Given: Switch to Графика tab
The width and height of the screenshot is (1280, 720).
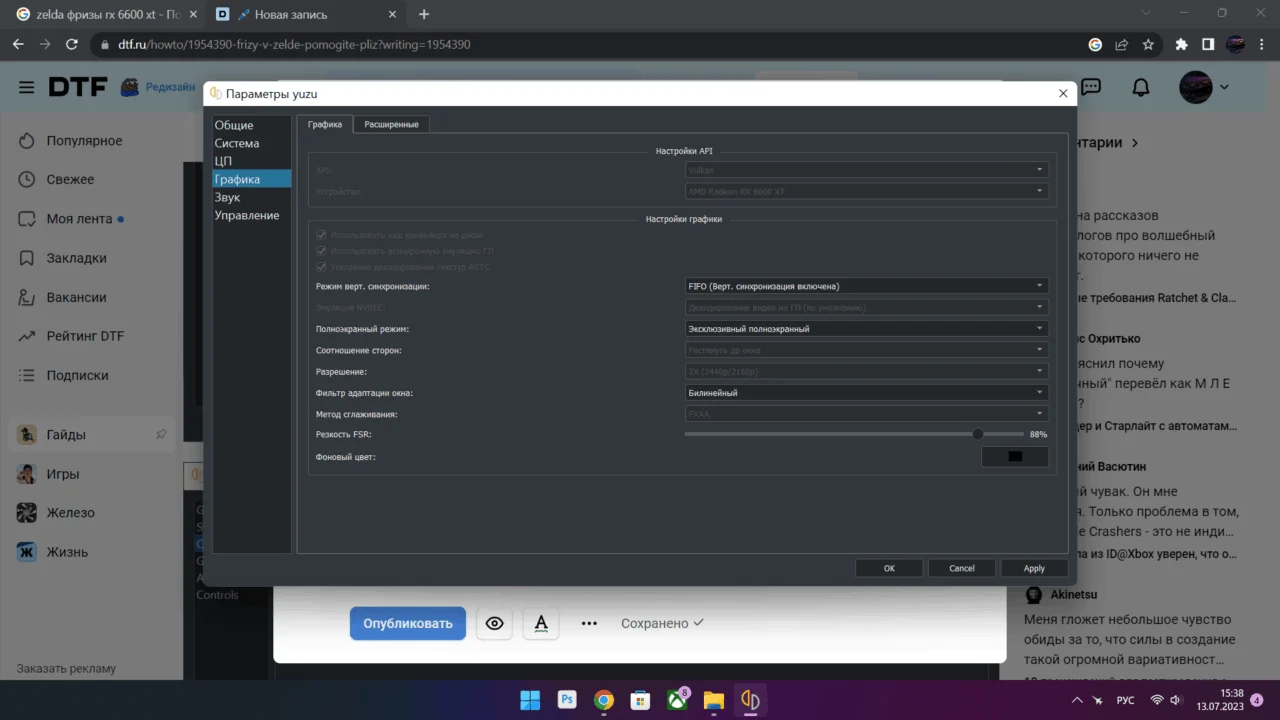Looking at the screenshot, I should pyautogui.click(x=325, y=124).
